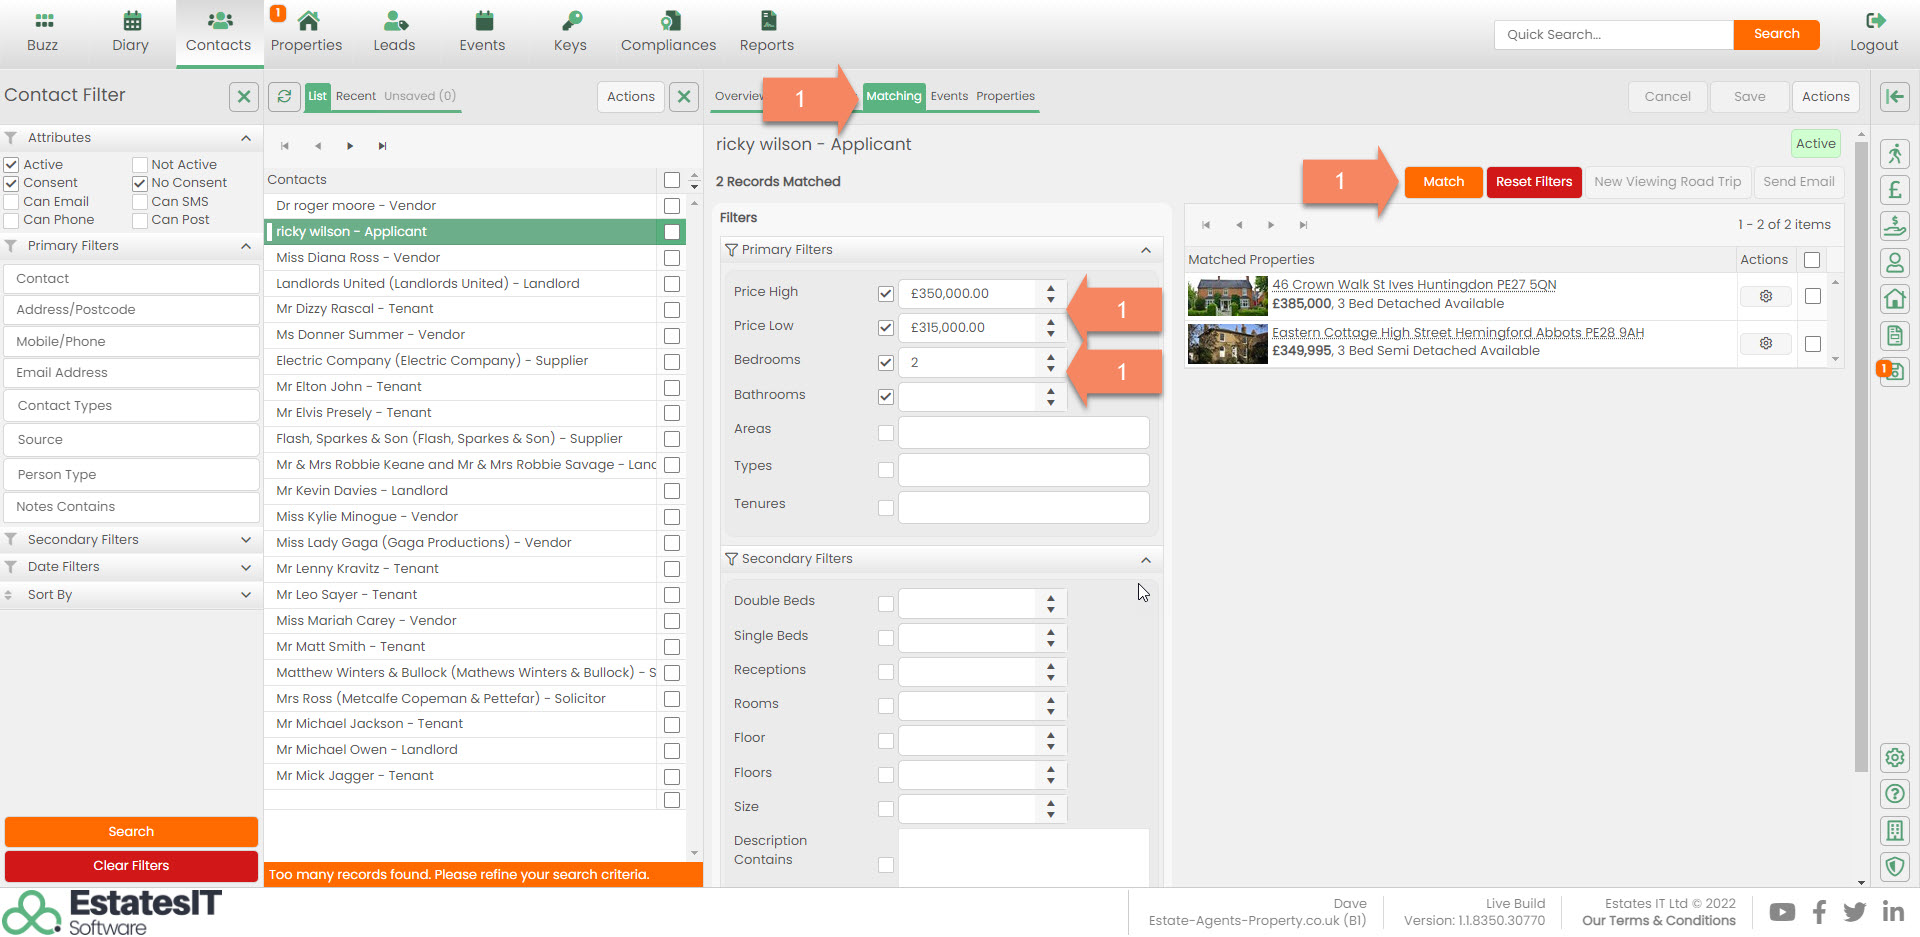Click the Diary calendar icon
Viewport: 1920px width, 937px height.
[x=130, y=21]
